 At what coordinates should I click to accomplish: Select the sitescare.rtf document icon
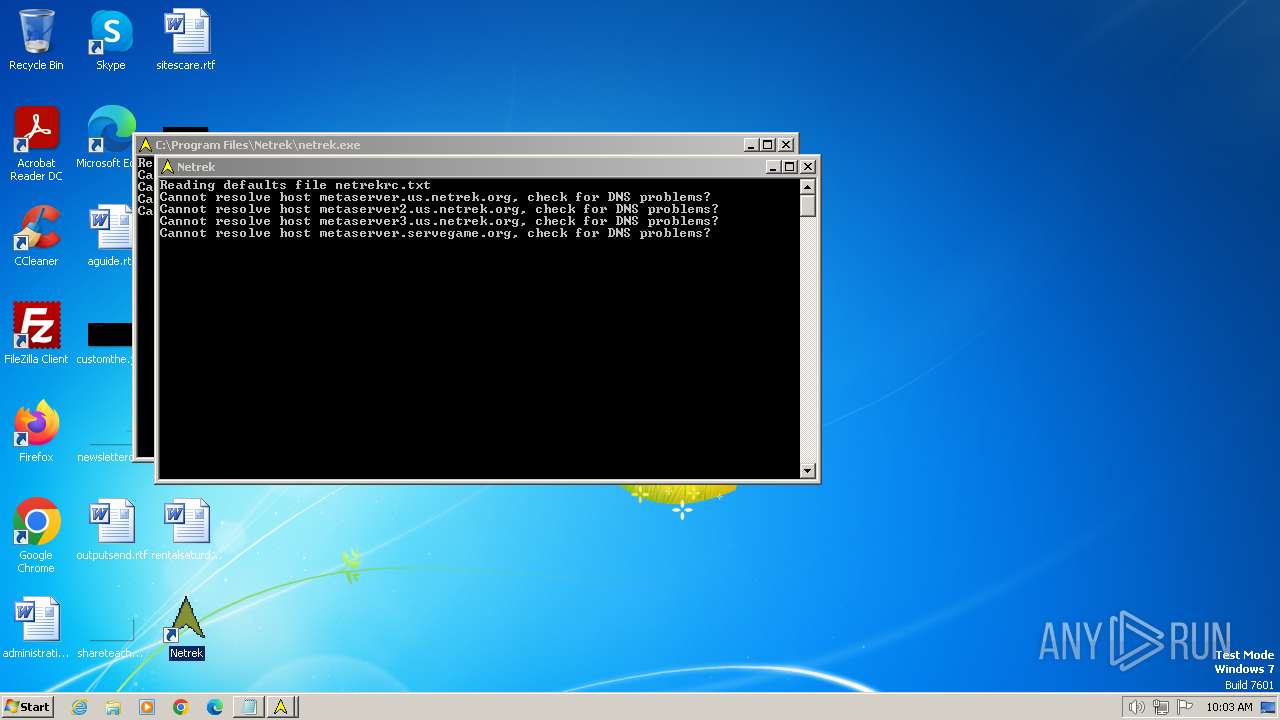(185, 40)
